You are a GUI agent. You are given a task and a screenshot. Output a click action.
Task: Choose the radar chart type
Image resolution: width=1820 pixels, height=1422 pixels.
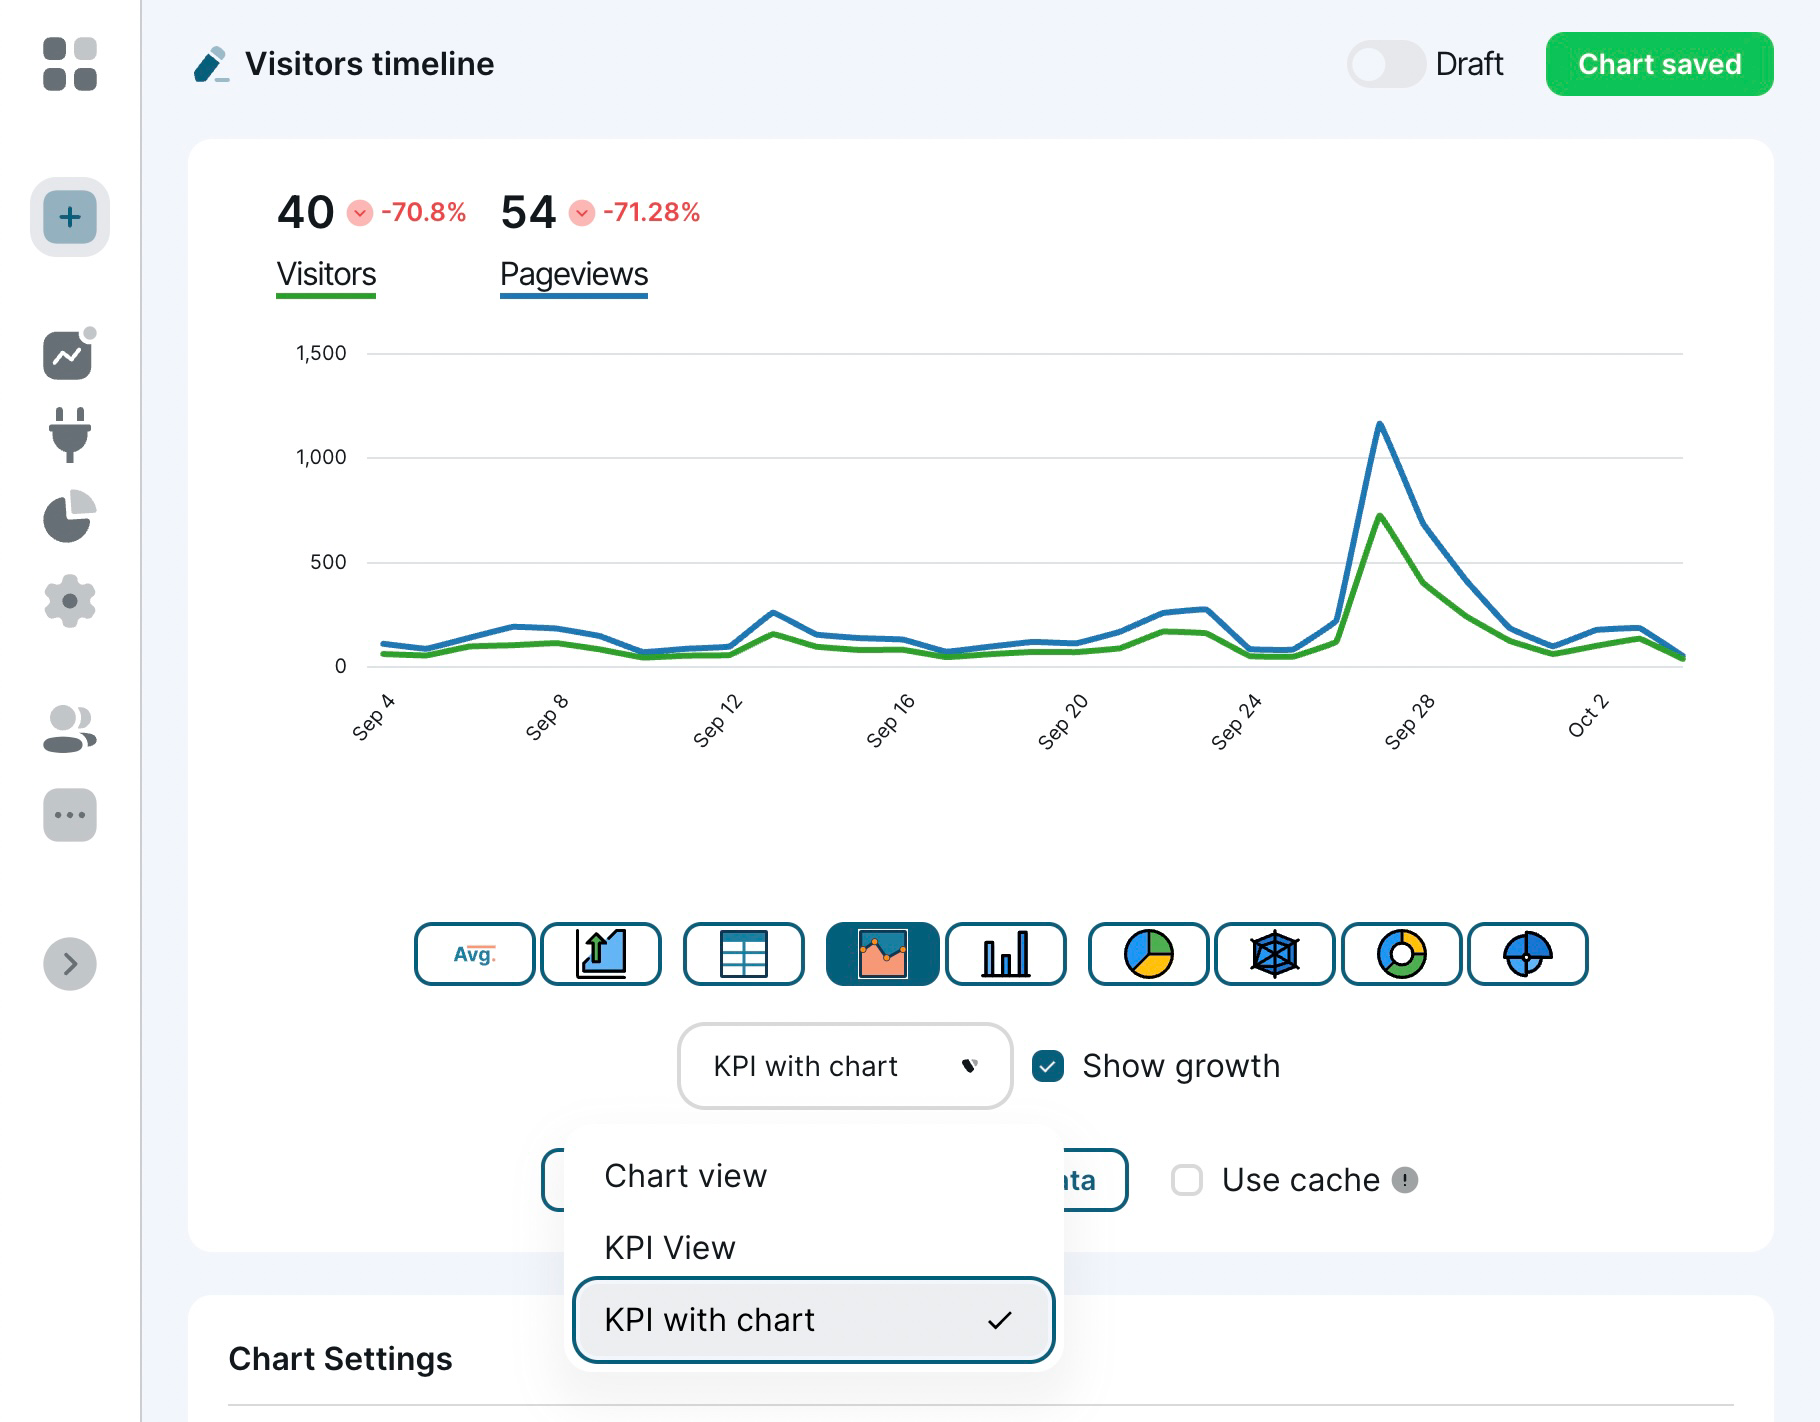1274,955
